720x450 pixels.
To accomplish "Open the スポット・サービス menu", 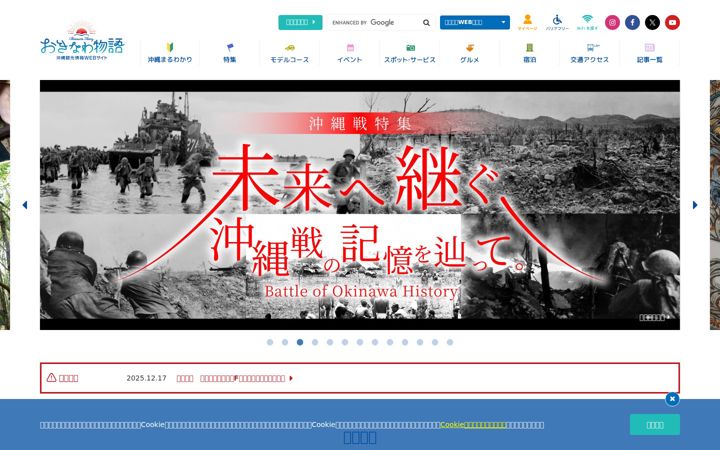I will (x=410, y=53).
